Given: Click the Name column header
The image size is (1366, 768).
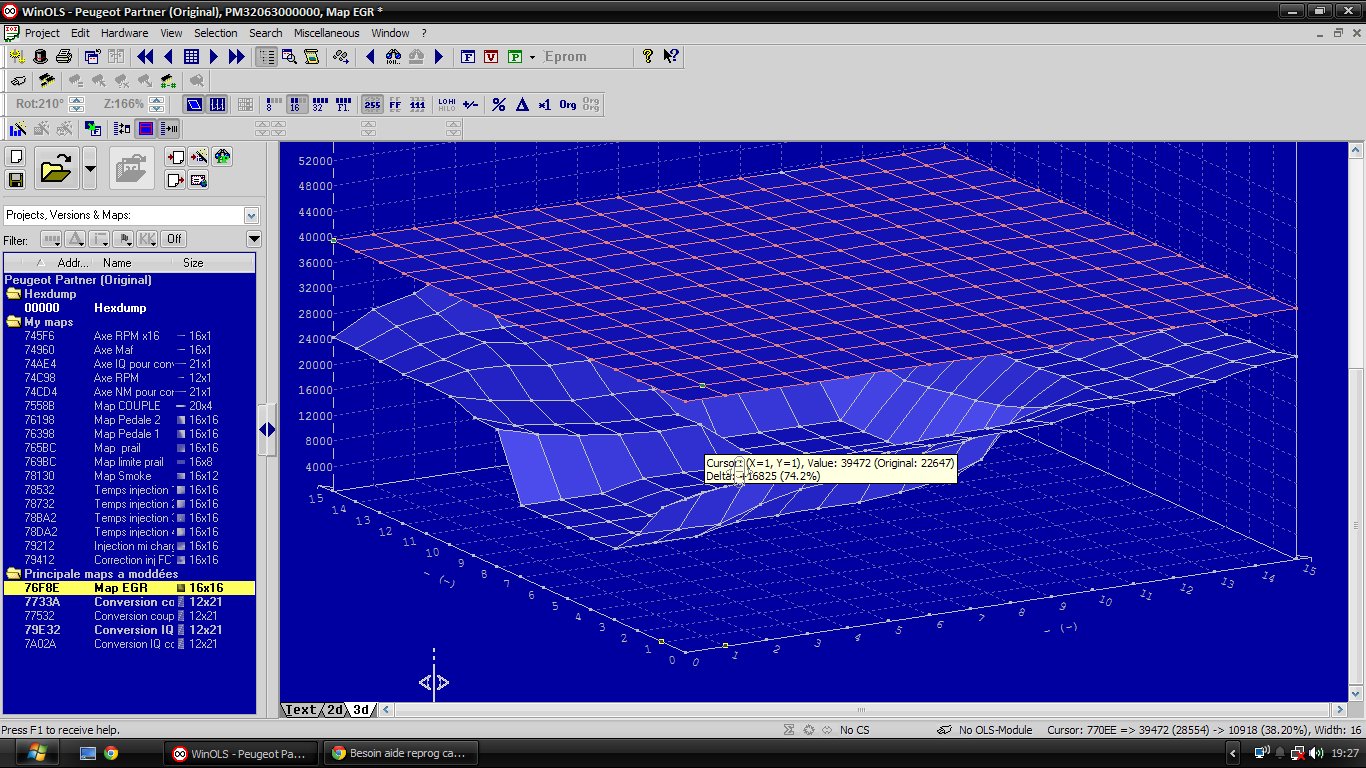Looking at the screenshot, I should click(x=117, y=263).
